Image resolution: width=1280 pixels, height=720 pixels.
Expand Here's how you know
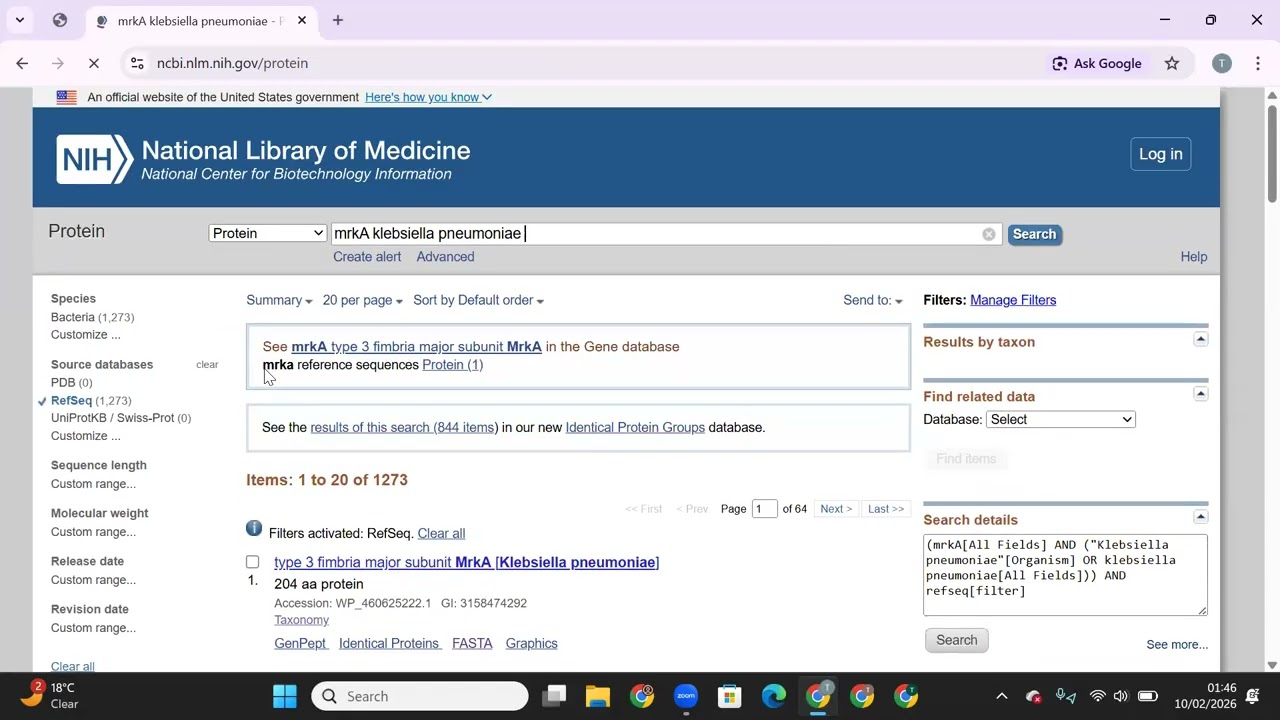click(x=428, y=97)
